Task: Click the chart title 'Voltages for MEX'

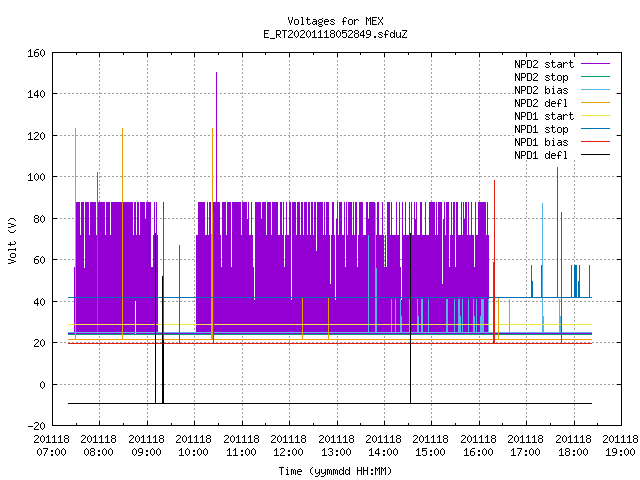Action: coord(335,21)
